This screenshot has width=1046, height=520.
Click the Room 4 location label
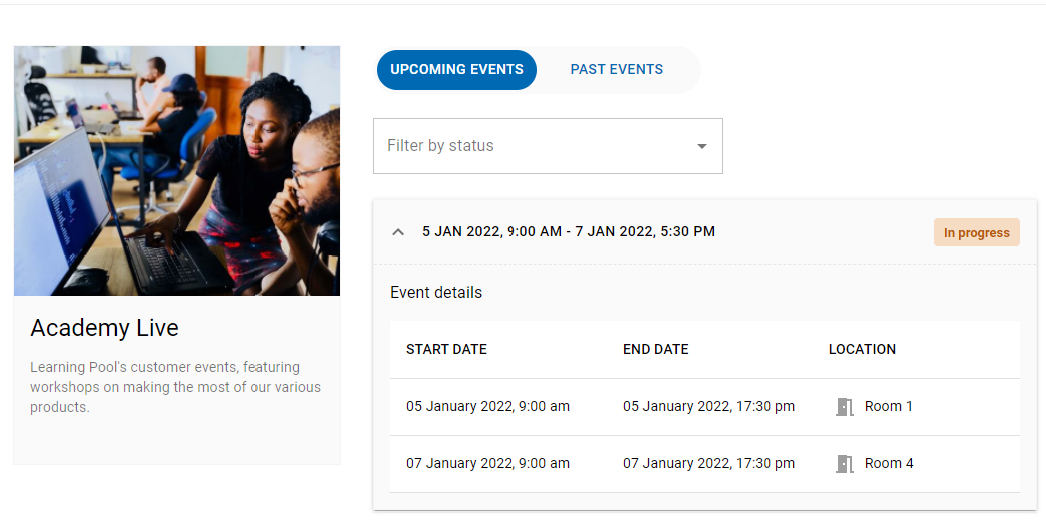(x=889, y=464)
